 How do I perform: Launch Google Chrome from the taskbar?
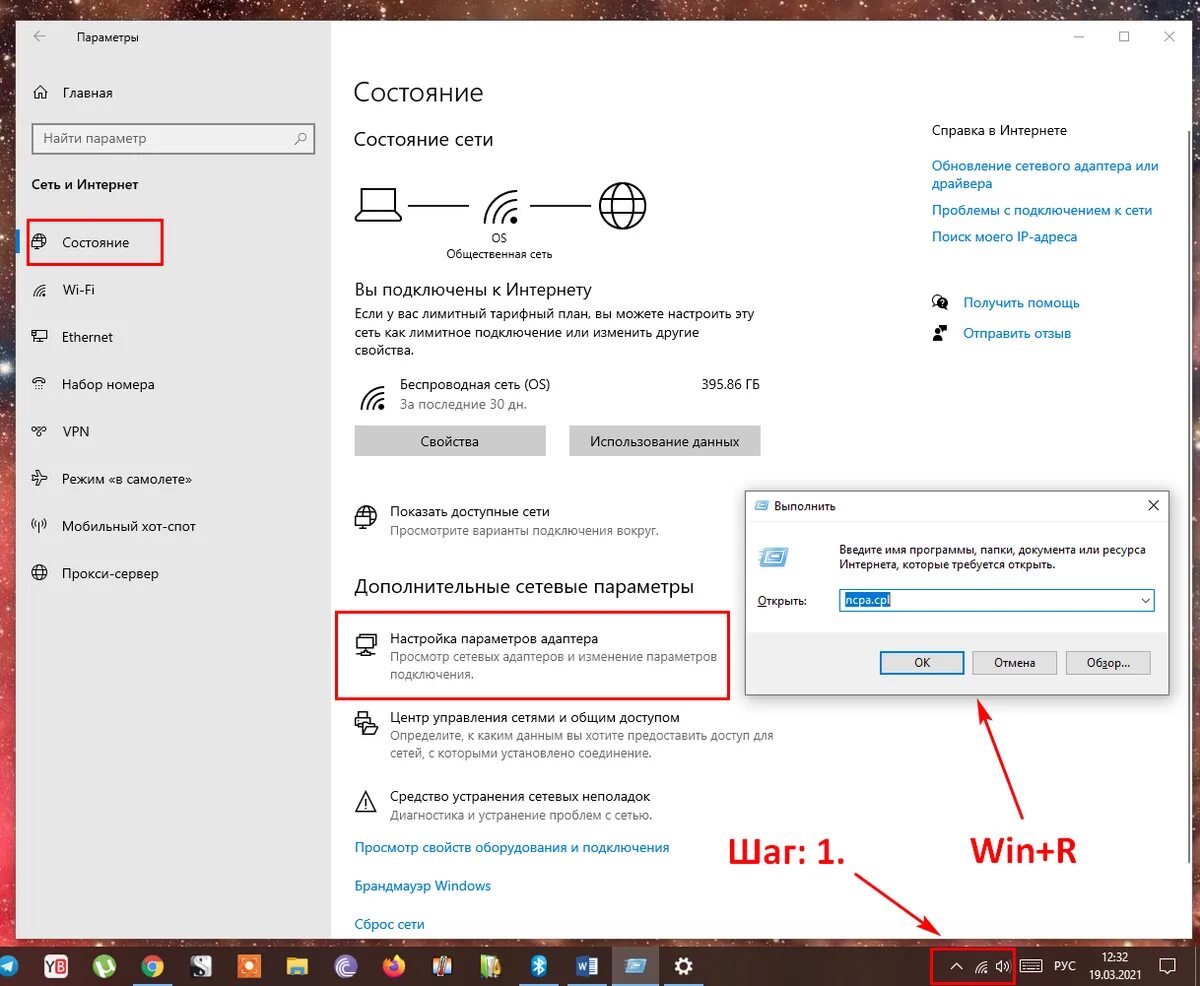pos(152,966)
